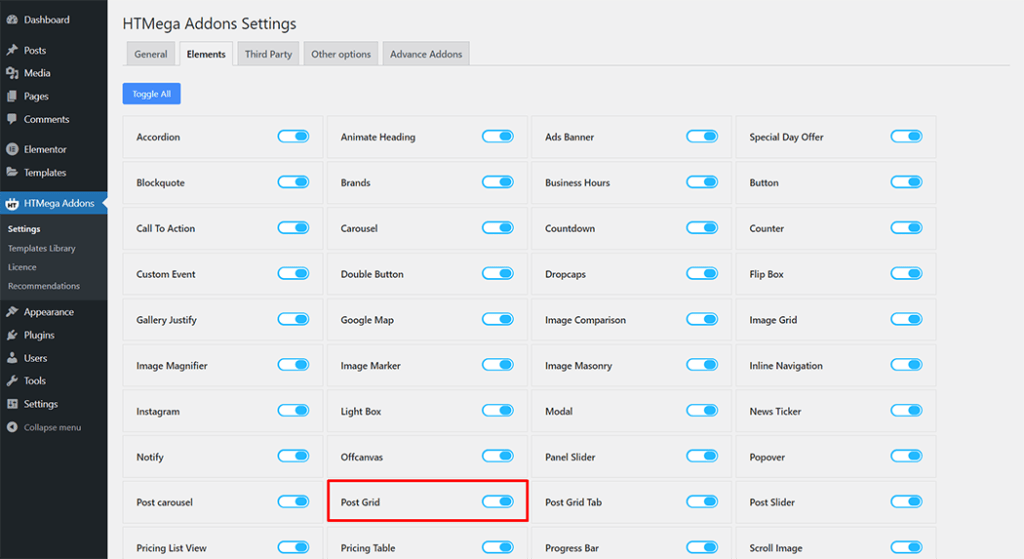
Task: Disable the Custom Event toggle
Action: tap(293, 274)
